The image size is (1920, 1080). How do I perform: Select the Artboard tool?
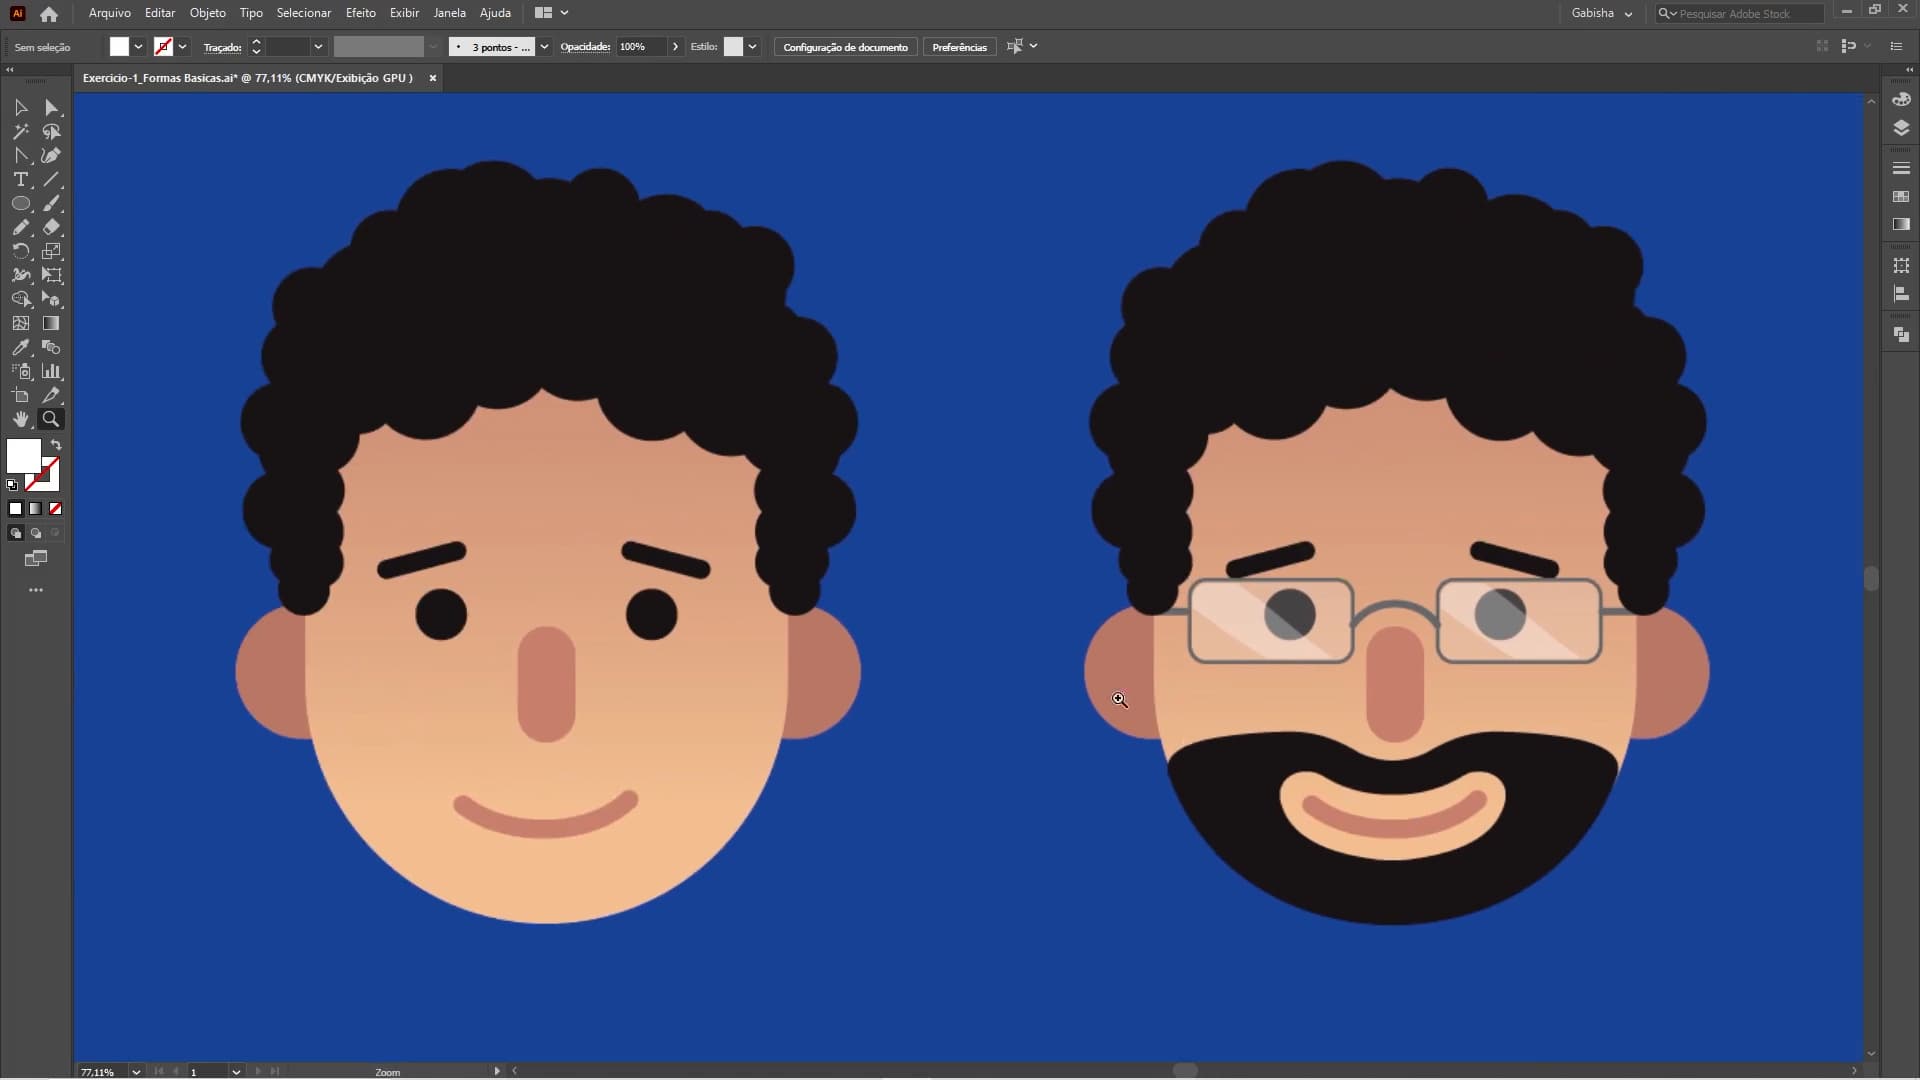click(21, 395)
